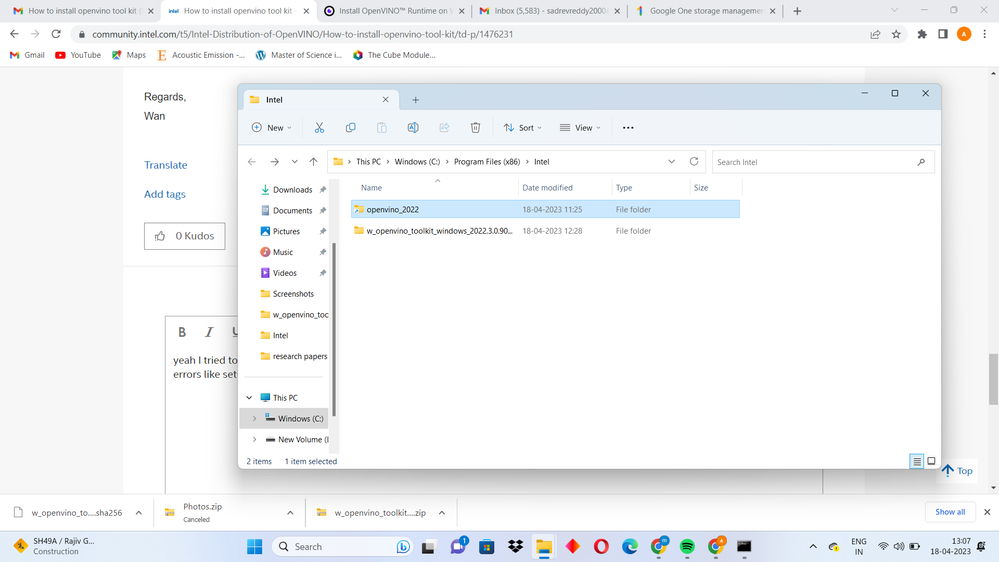Screen dimensions: 999x562
Task: Open the Sort dropdown menu
Action: [523, 128]
